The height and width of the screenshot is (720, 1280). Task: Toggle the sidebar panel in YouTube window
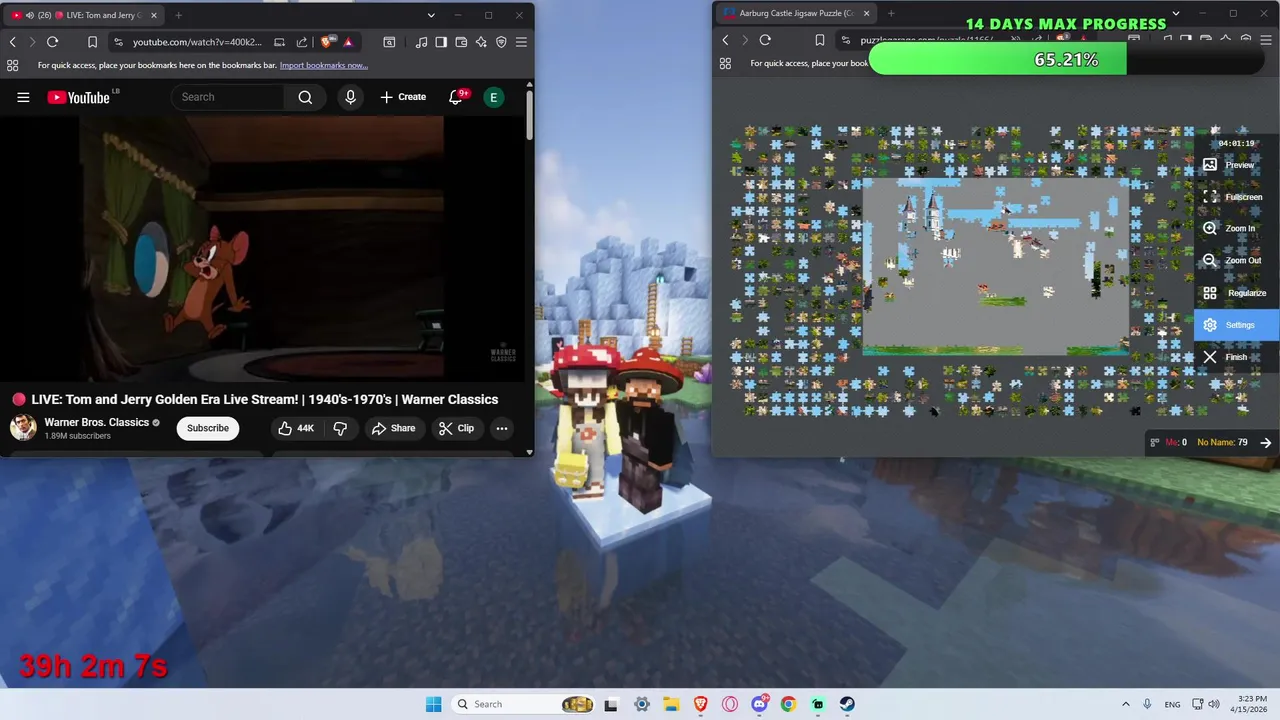441,42
